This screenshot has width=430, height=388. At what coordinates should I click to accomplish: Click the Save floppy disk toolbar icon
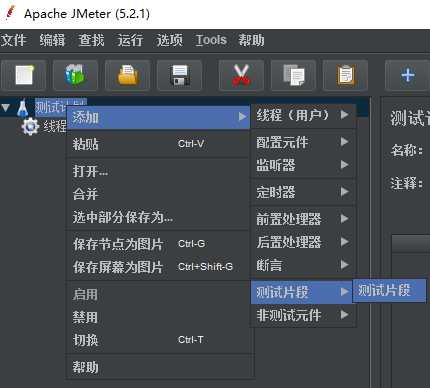click(180, 75)
